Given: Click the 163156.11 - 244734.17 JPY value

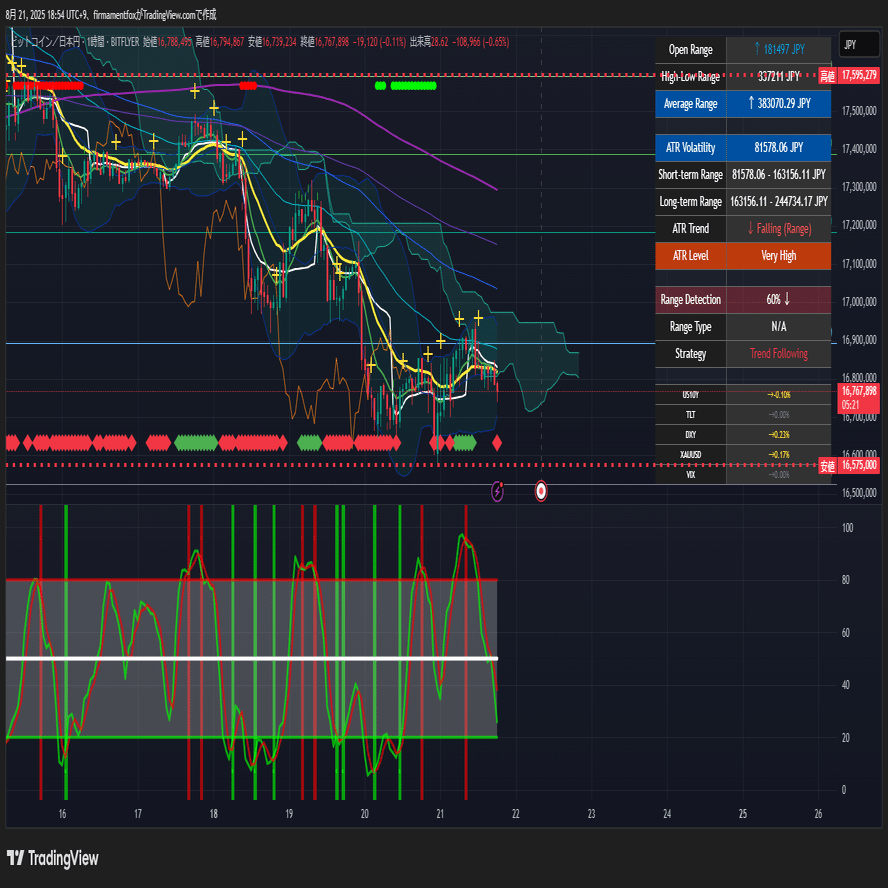Looking at the screenshot, I should pos(779,202).
